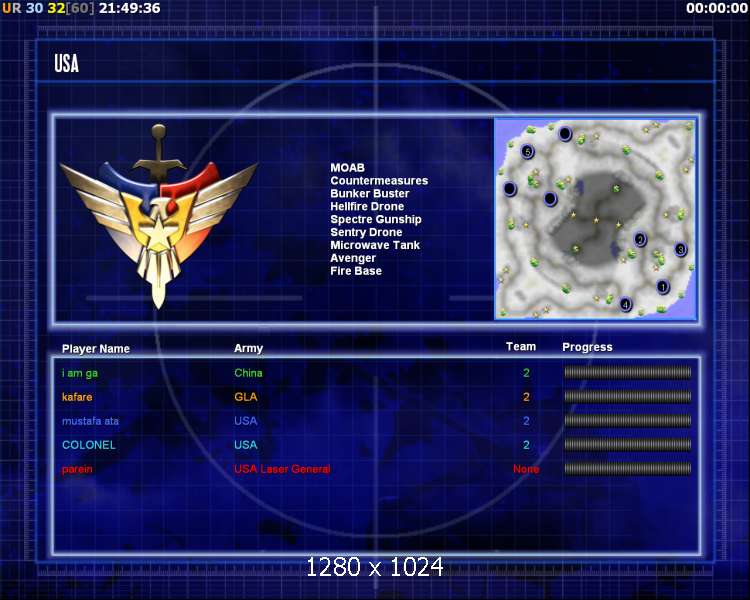
Task: Click player name "COLONEL"
Action: tap(88, 445)
